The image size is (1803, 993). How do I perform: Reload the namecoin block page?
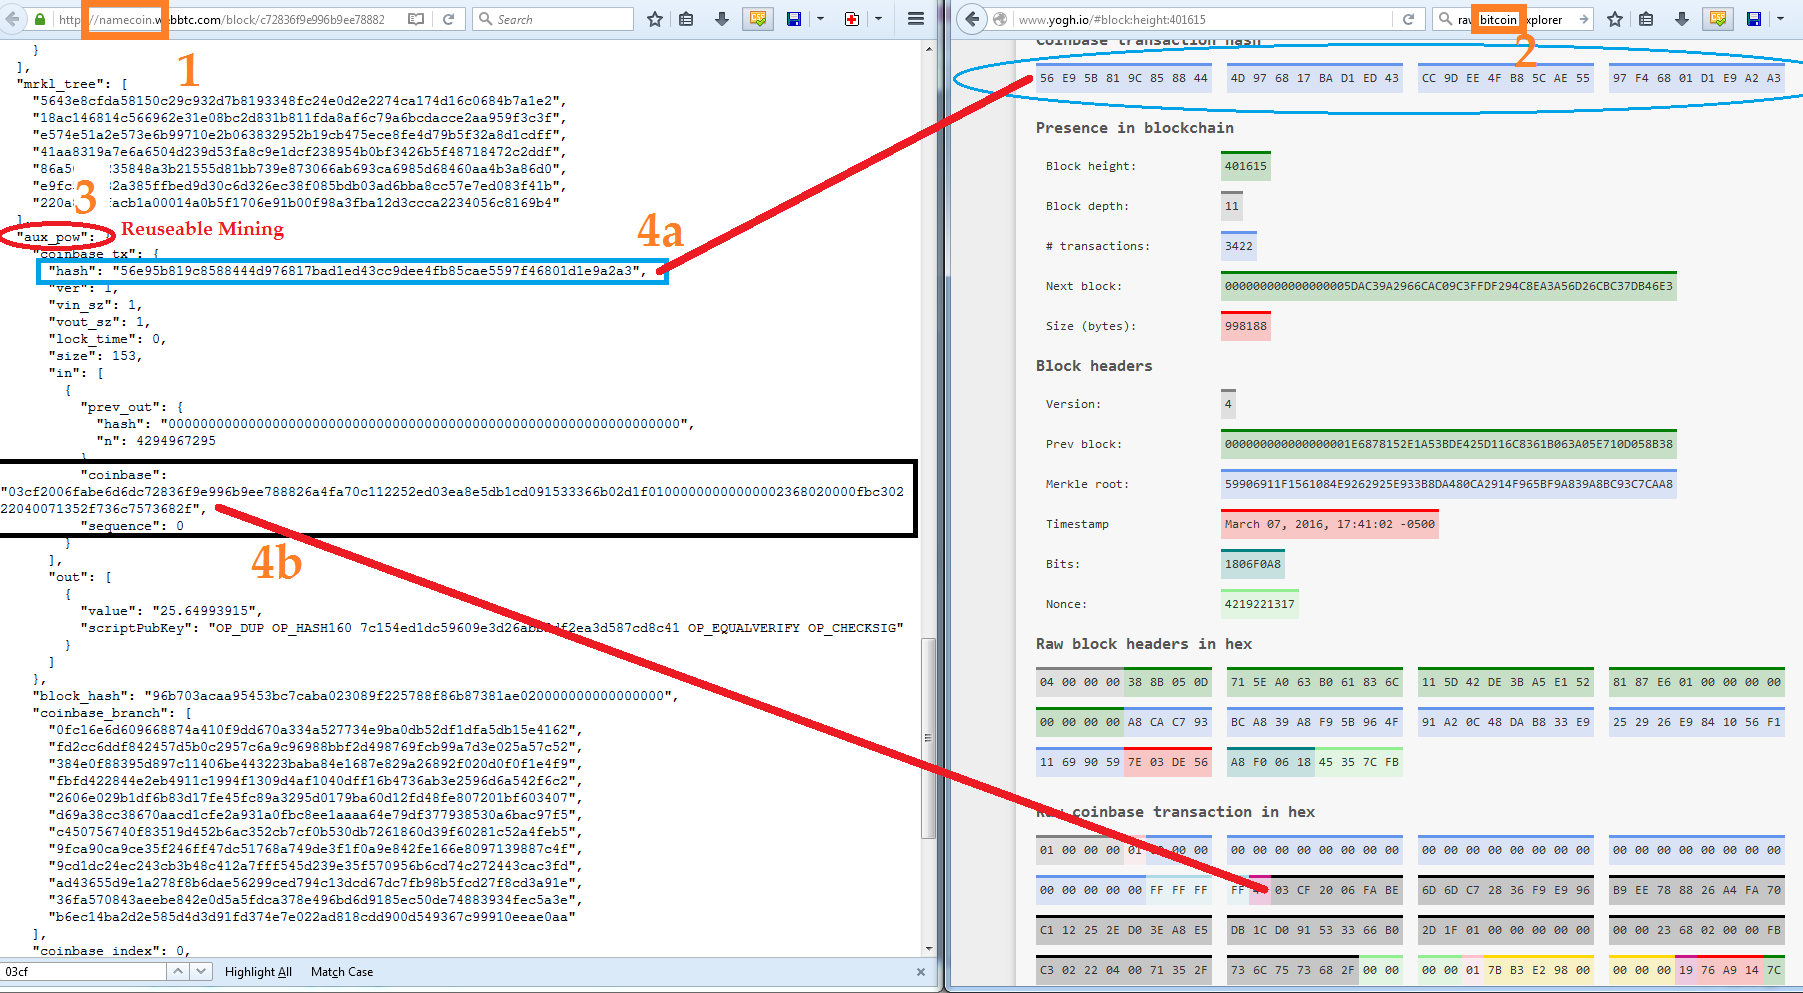pyautogui.click(x=449, y=19)
